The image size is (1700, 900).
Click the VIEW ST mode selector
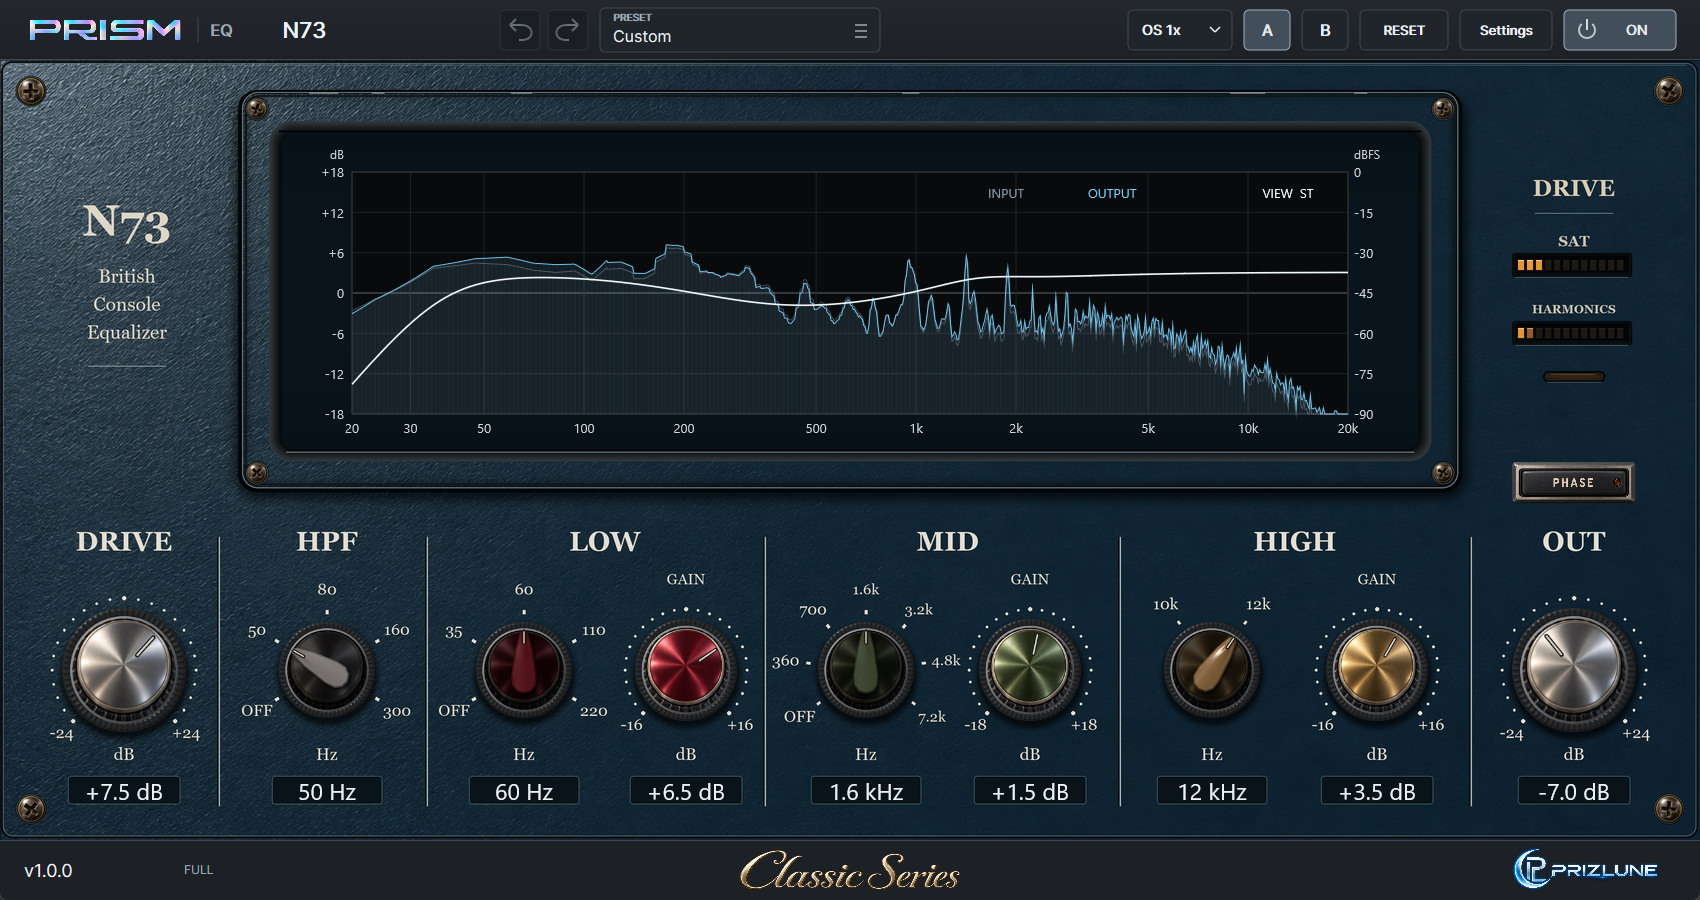[x=1288, y=194]
